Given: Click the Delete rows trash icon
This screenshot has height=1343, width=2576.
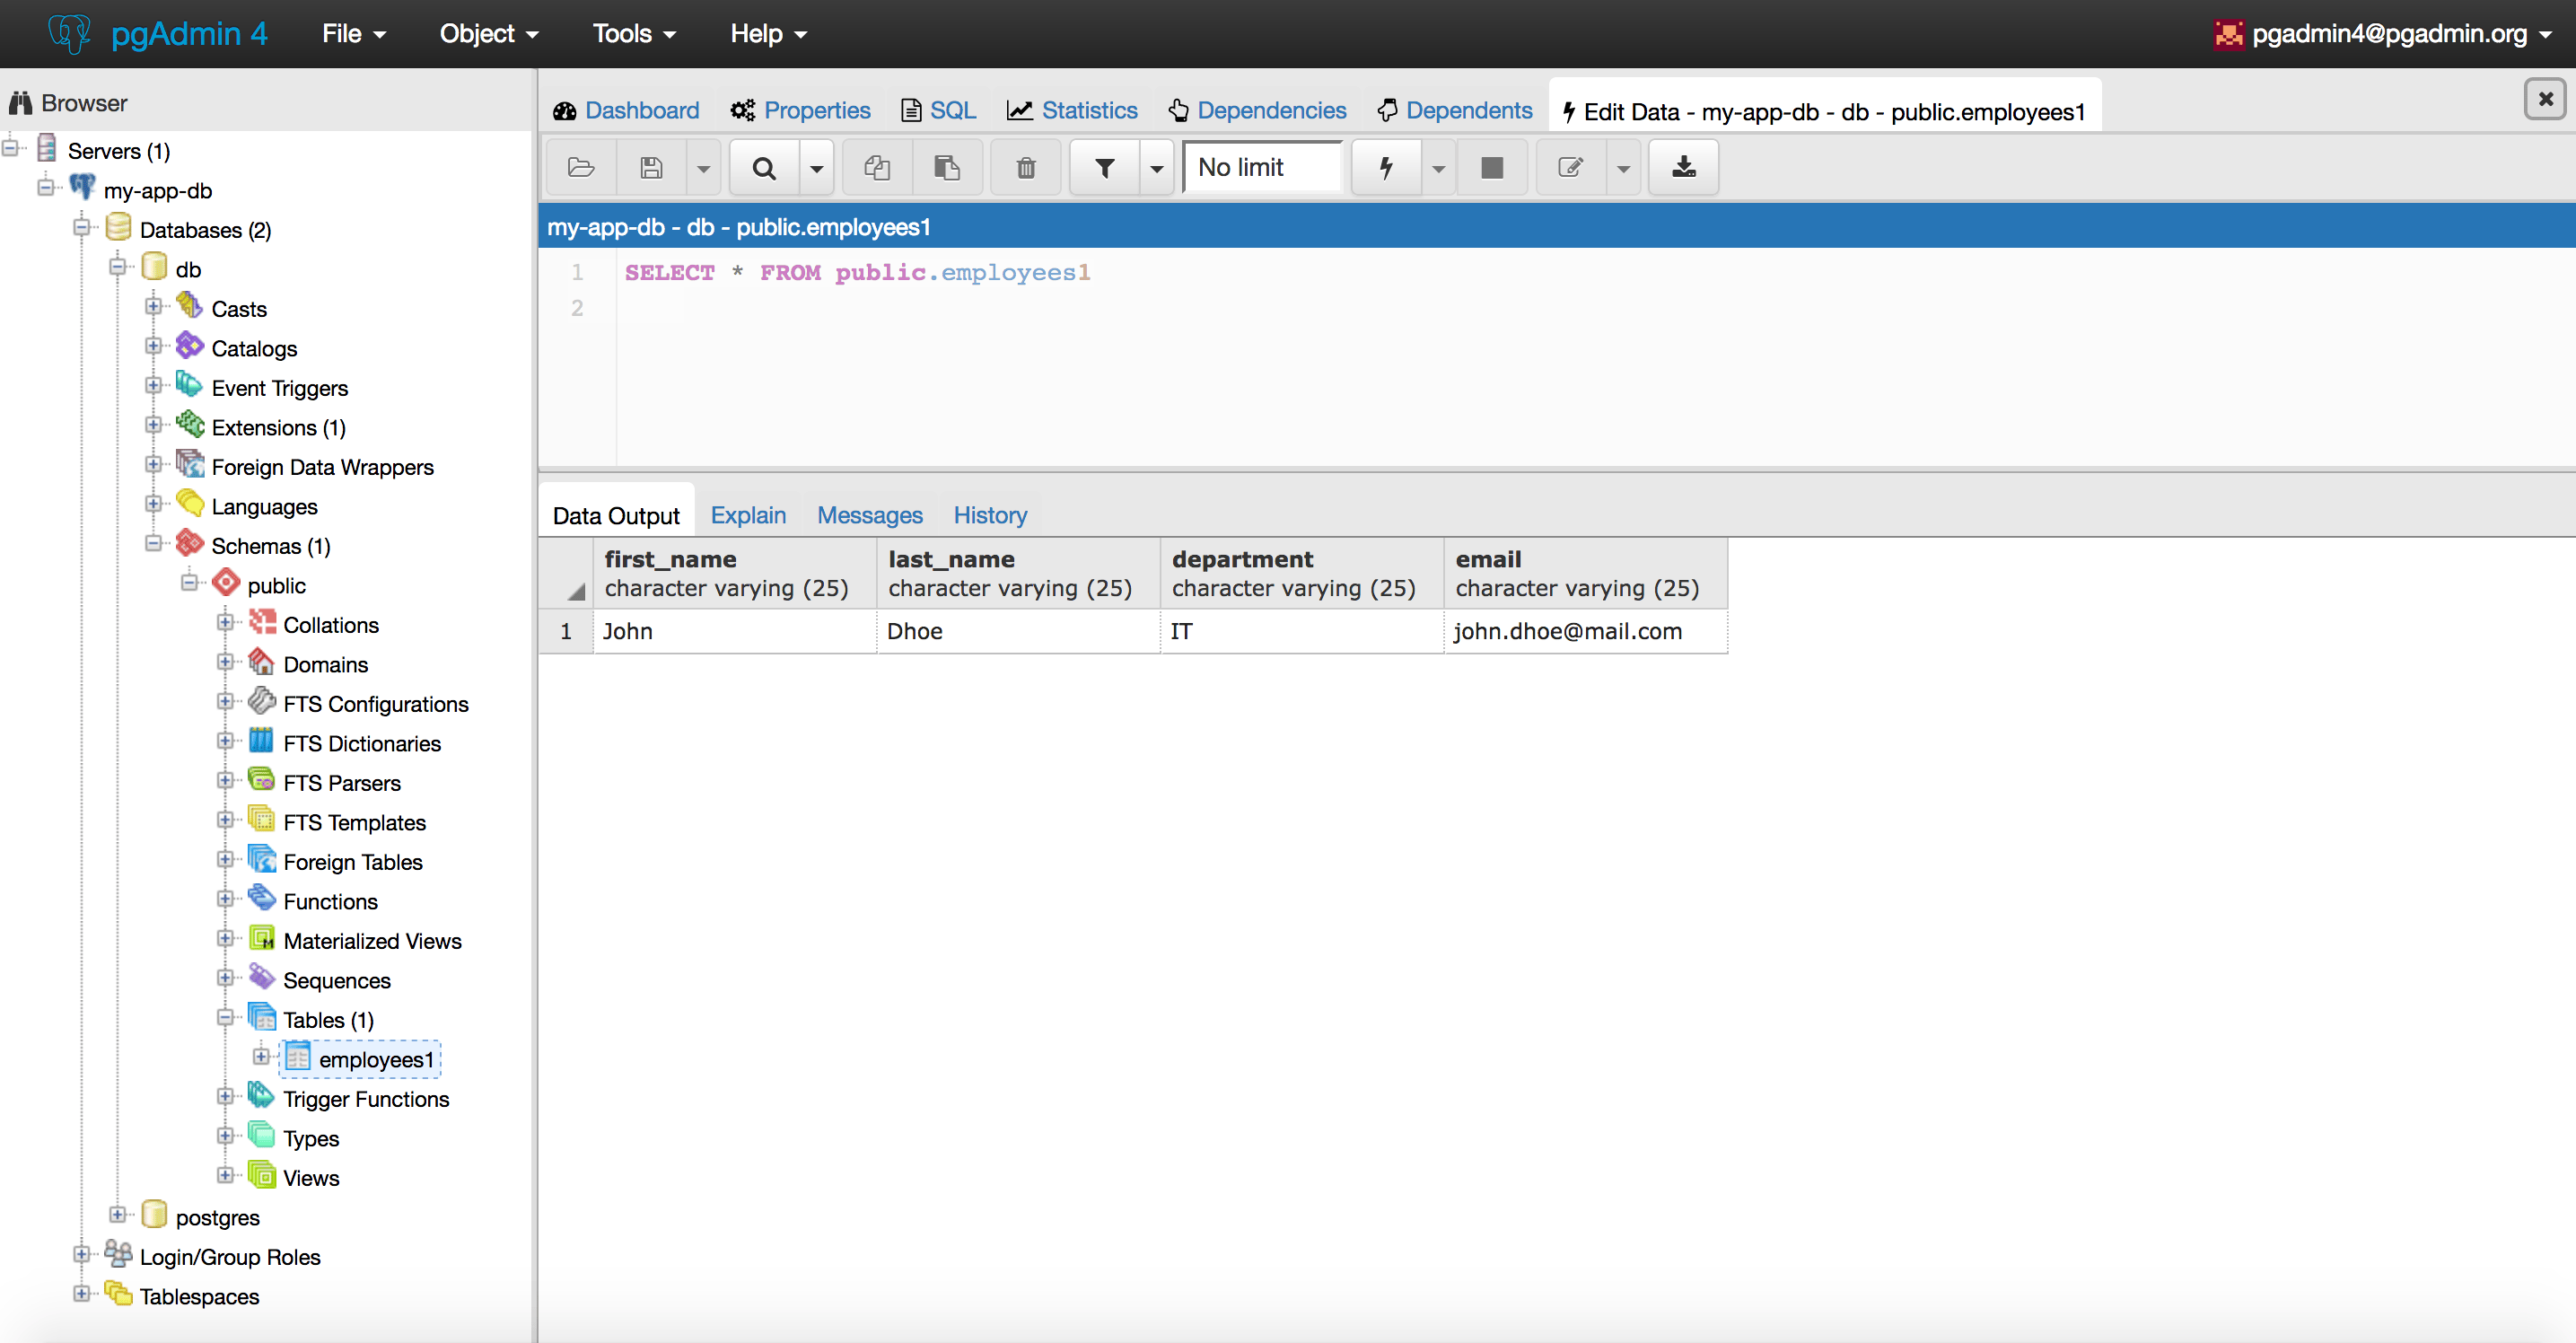Looking at the screenshot, I should pyautogui.click(x=1026, y=167).
